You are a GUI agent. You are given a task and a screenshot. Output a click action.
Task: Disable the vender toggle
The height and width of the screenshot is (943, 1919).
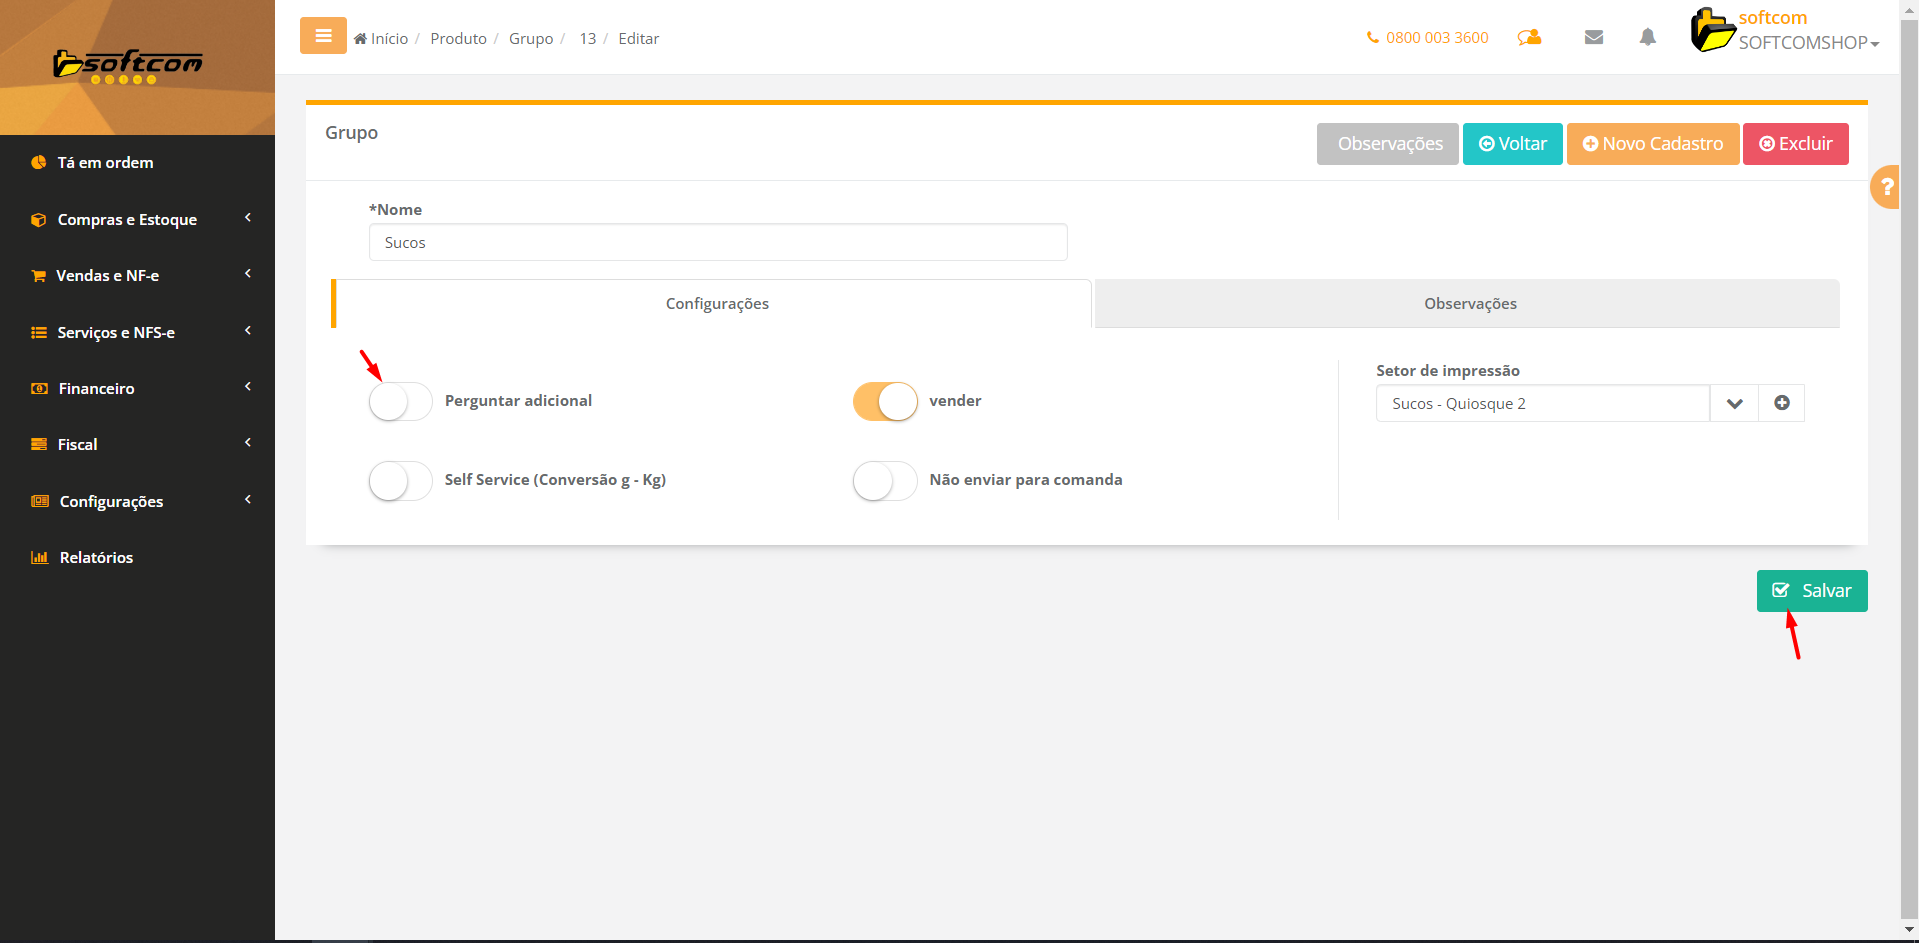[x=884, y=401]
